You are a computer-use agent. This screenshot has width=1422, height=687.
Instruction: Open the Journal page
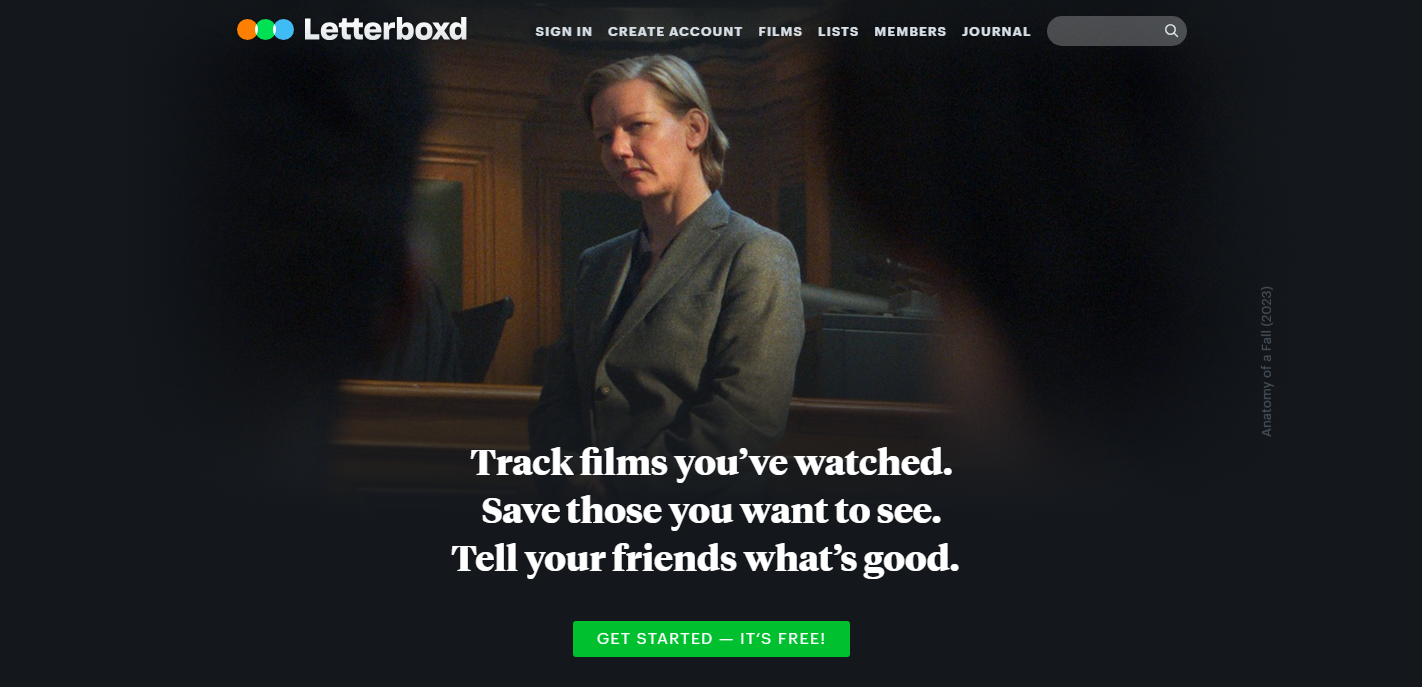[996, 31]
